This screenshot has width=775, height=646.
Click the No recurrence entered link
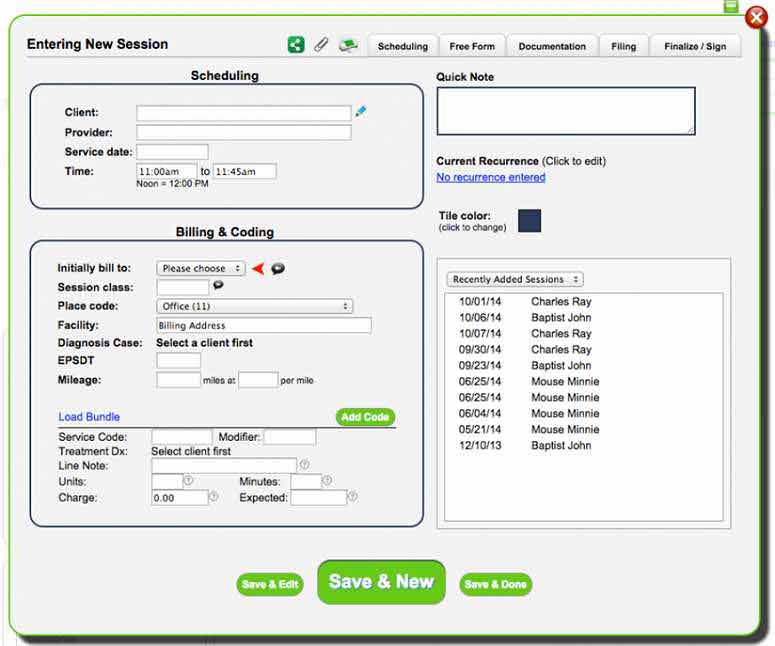(490, 178)
